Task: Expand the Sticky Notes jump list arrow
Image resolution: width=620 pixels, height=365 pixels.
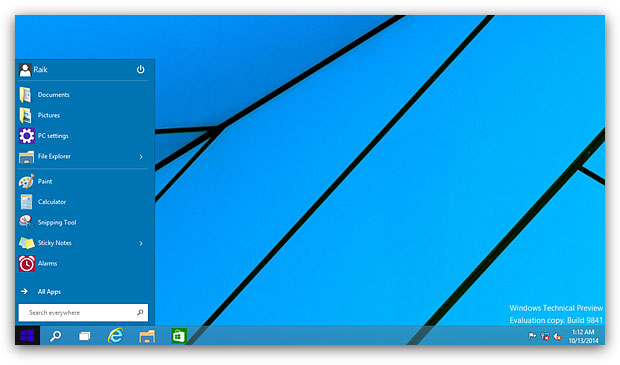Action: point(141,244)
